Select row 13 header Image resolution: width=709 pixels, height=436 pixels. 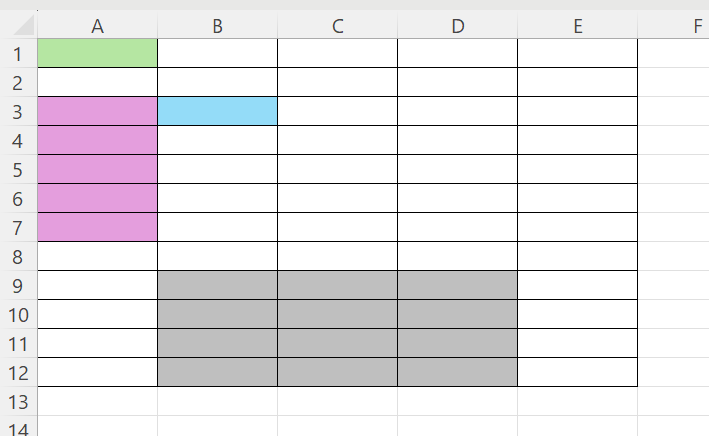[18, 401]
